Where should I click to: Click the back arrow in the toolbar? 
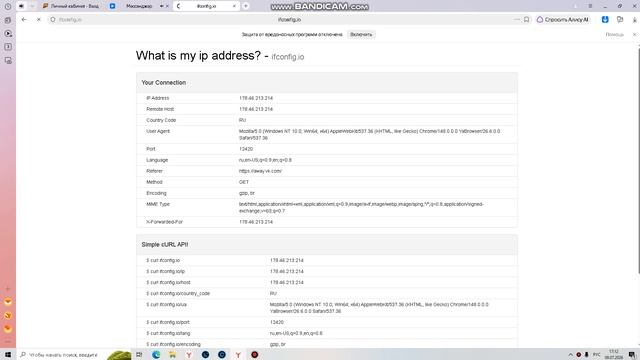24,20
